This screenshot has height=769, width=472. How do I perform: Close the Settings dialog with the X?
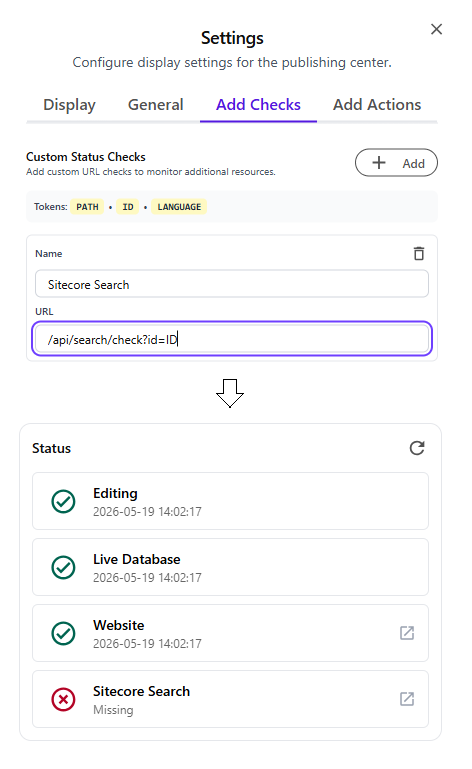436,29
